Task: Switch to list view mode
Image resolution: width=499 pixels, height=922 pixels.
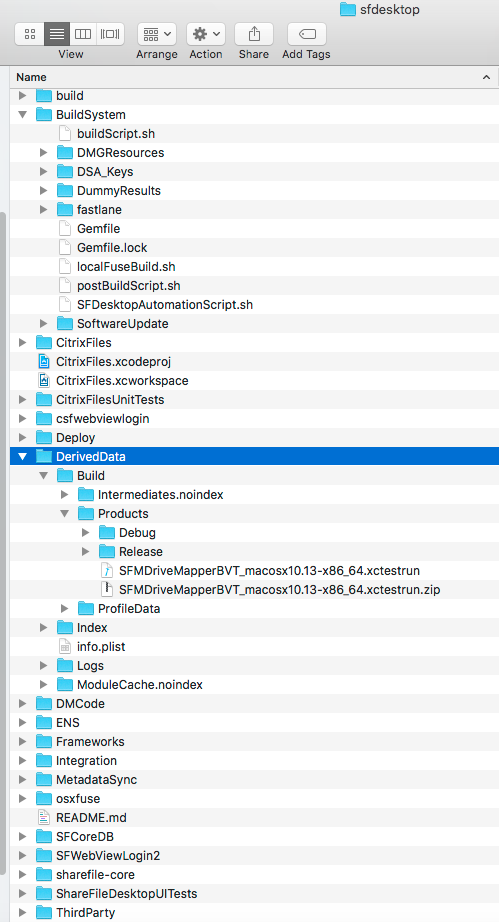Action: [x=57, y=34]
